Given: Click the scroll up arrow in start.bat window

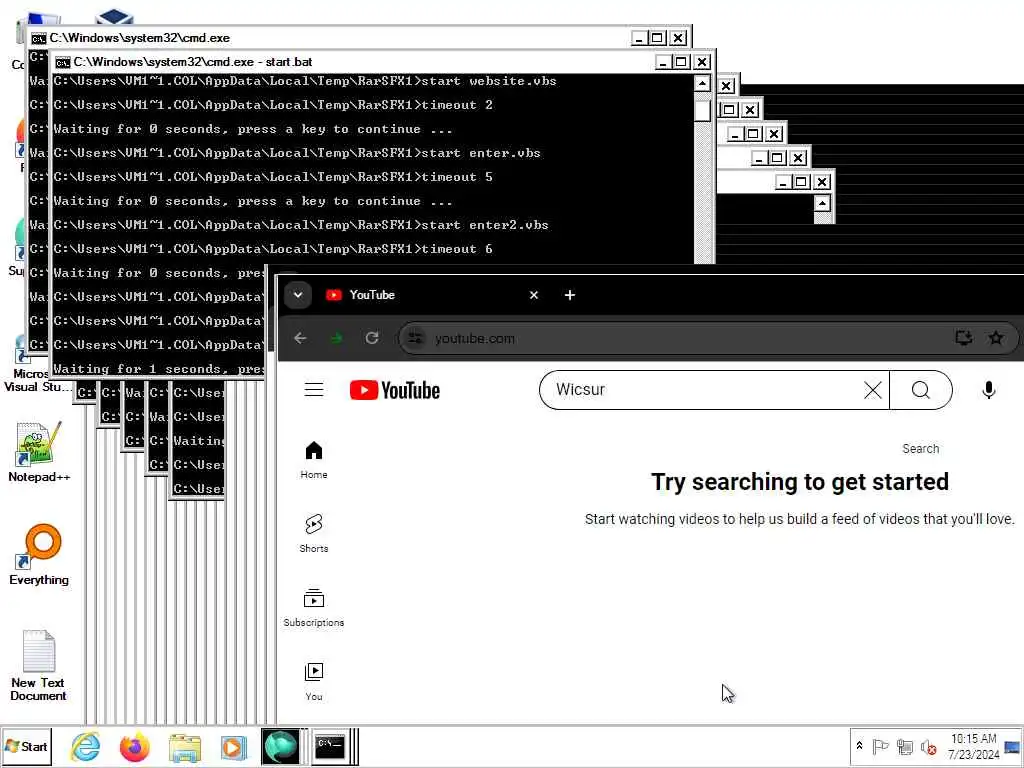Looking at the screenshot, I should (702, 84).
